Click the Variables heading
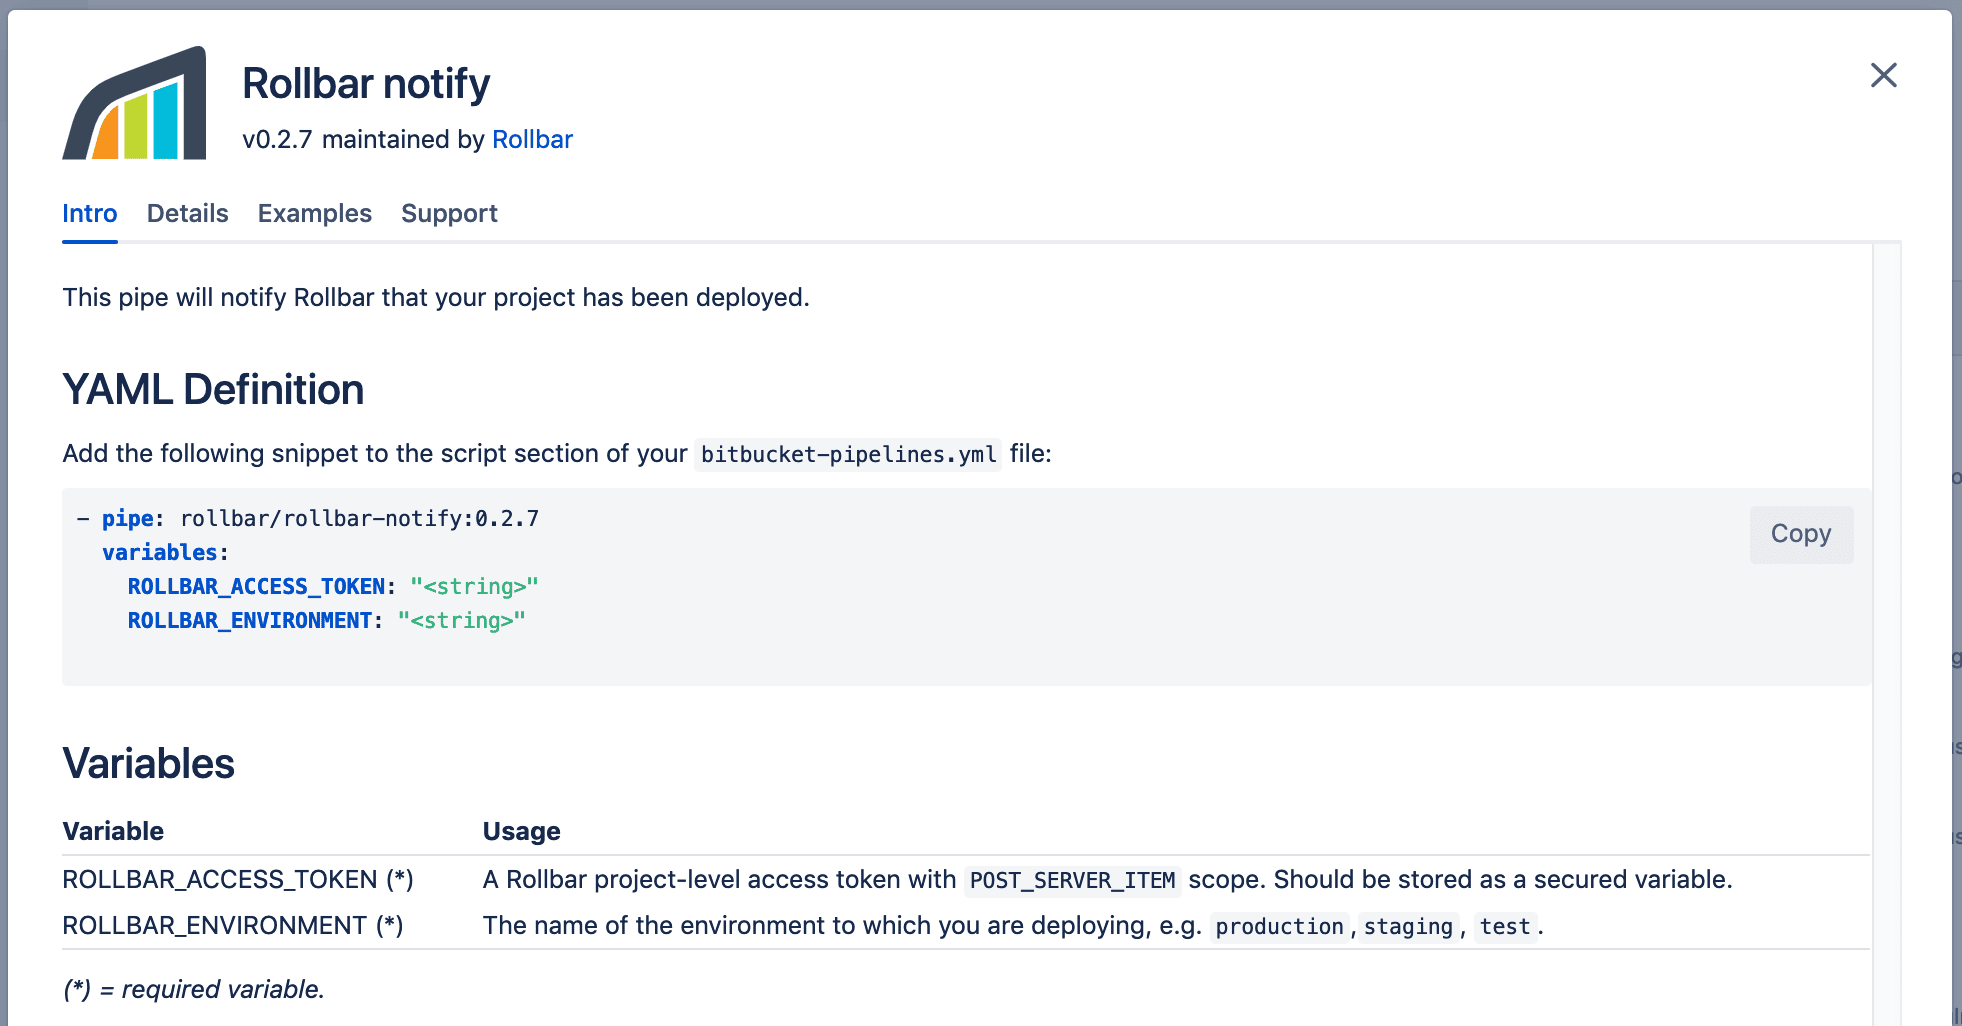Image resolution: width=1962 pixels, height=1026 pixels. click(x=148, y=763)
